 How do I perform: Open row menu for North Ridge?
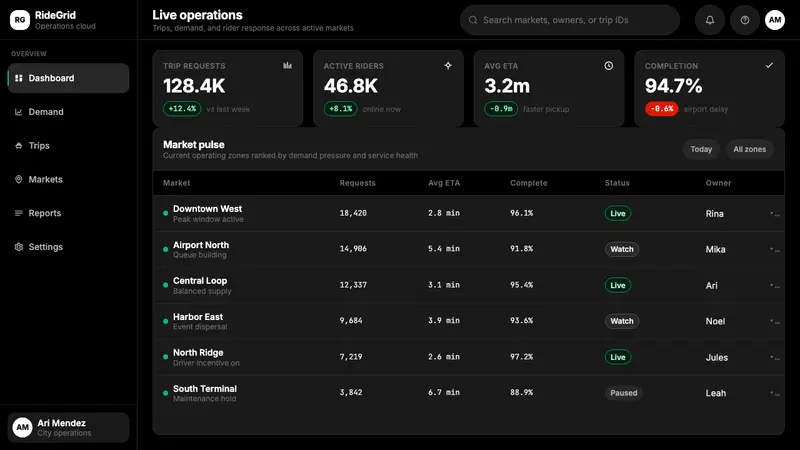774,357
